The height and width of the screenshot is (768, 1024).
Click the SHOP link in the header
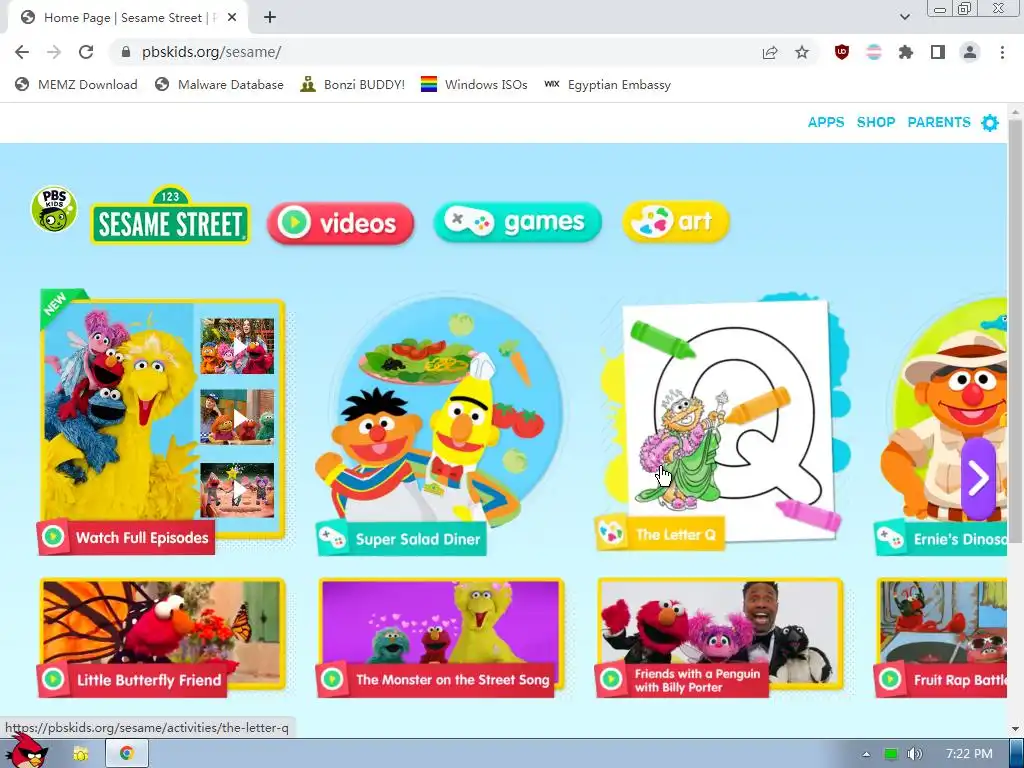pos(876,122)
